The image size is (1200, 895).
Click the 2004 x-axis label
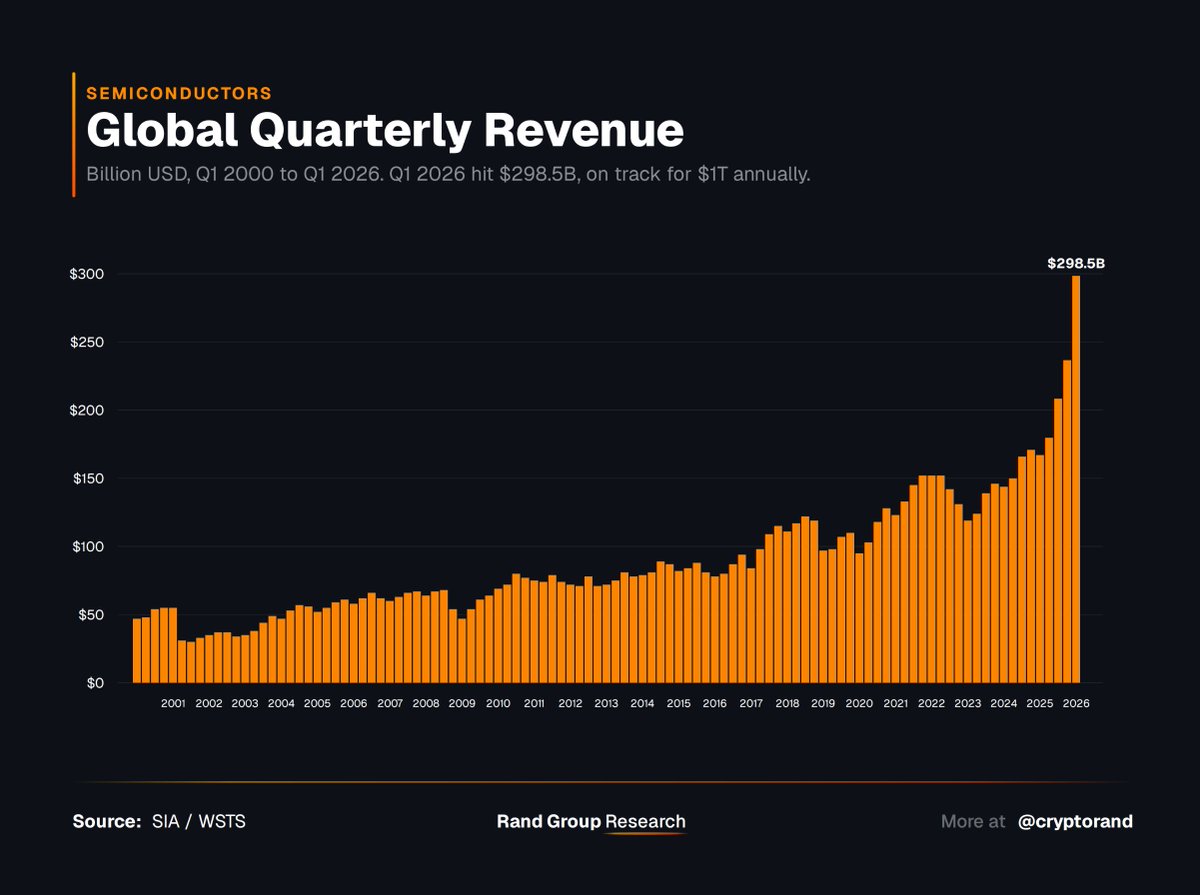pyautogui.click(x=281, y=703)
